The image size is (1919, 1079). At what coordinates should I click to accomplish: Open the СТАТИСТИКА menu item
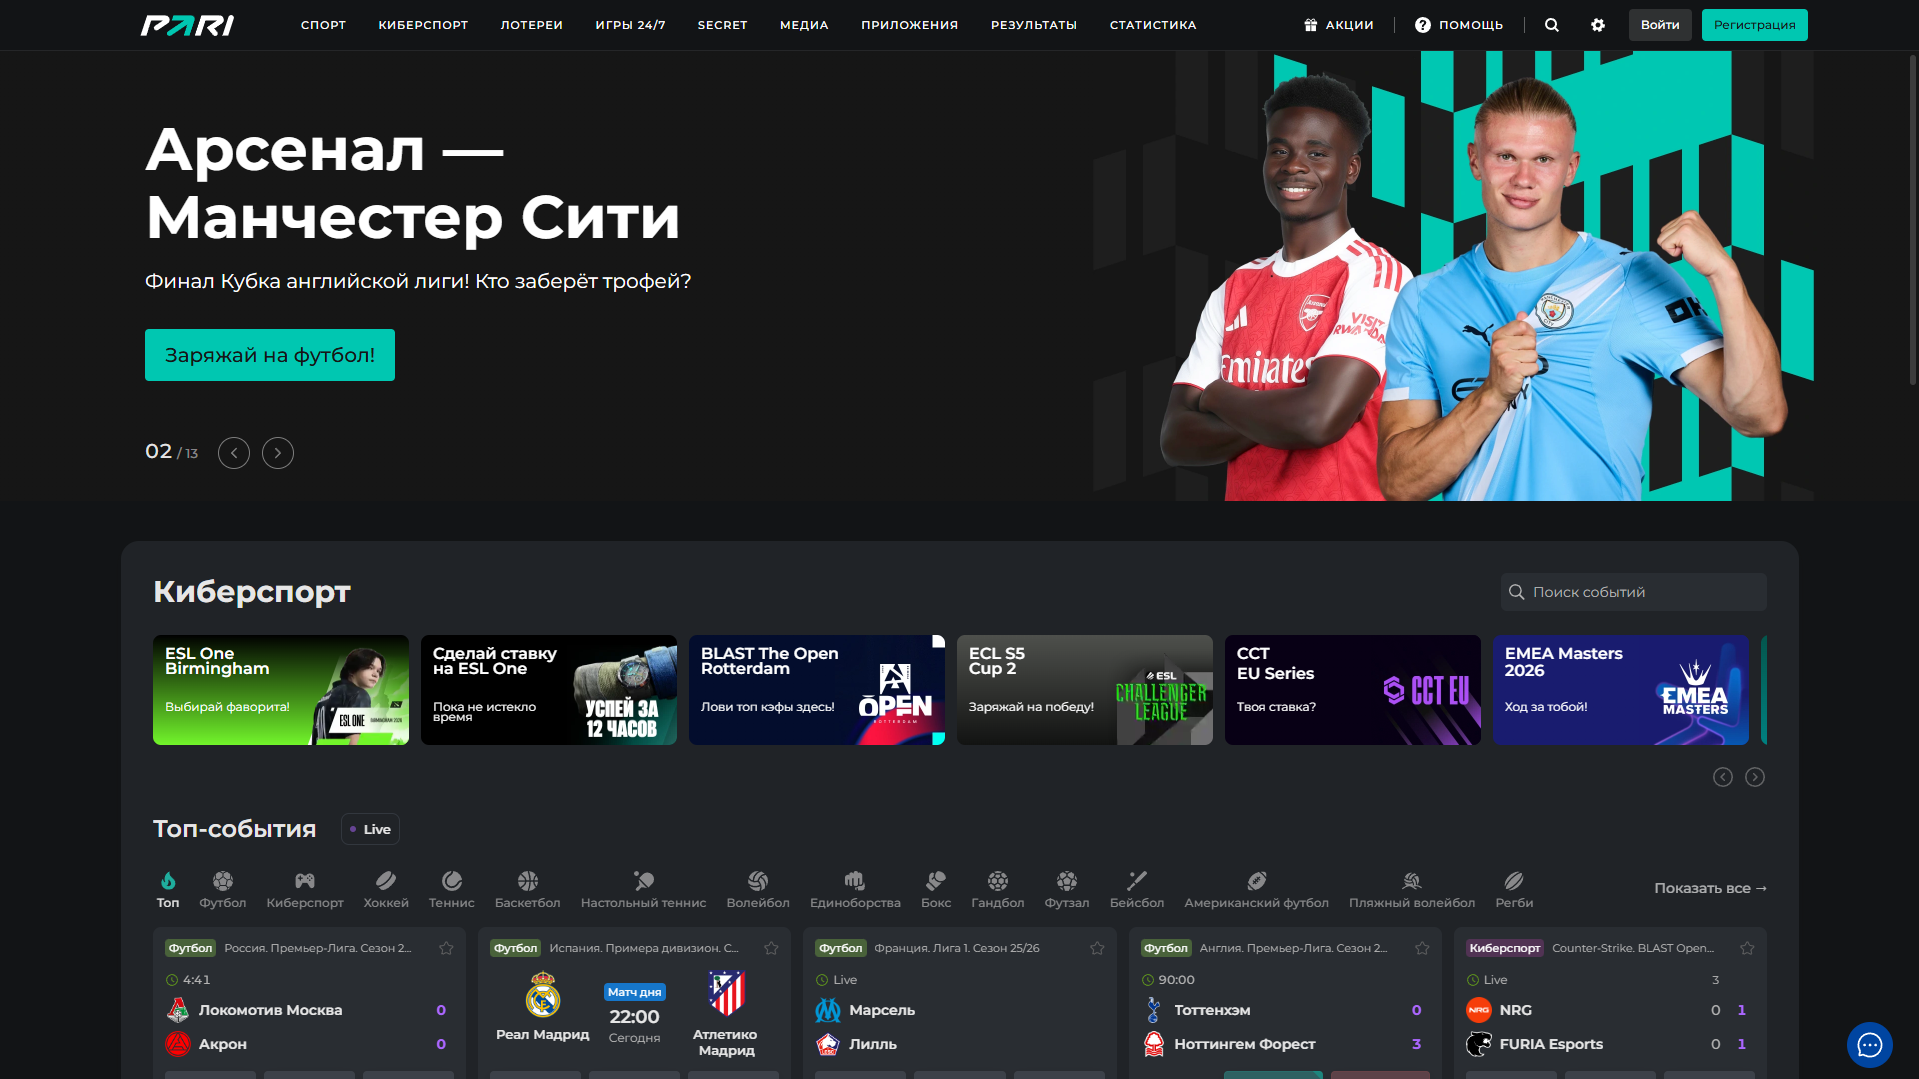1153,25
